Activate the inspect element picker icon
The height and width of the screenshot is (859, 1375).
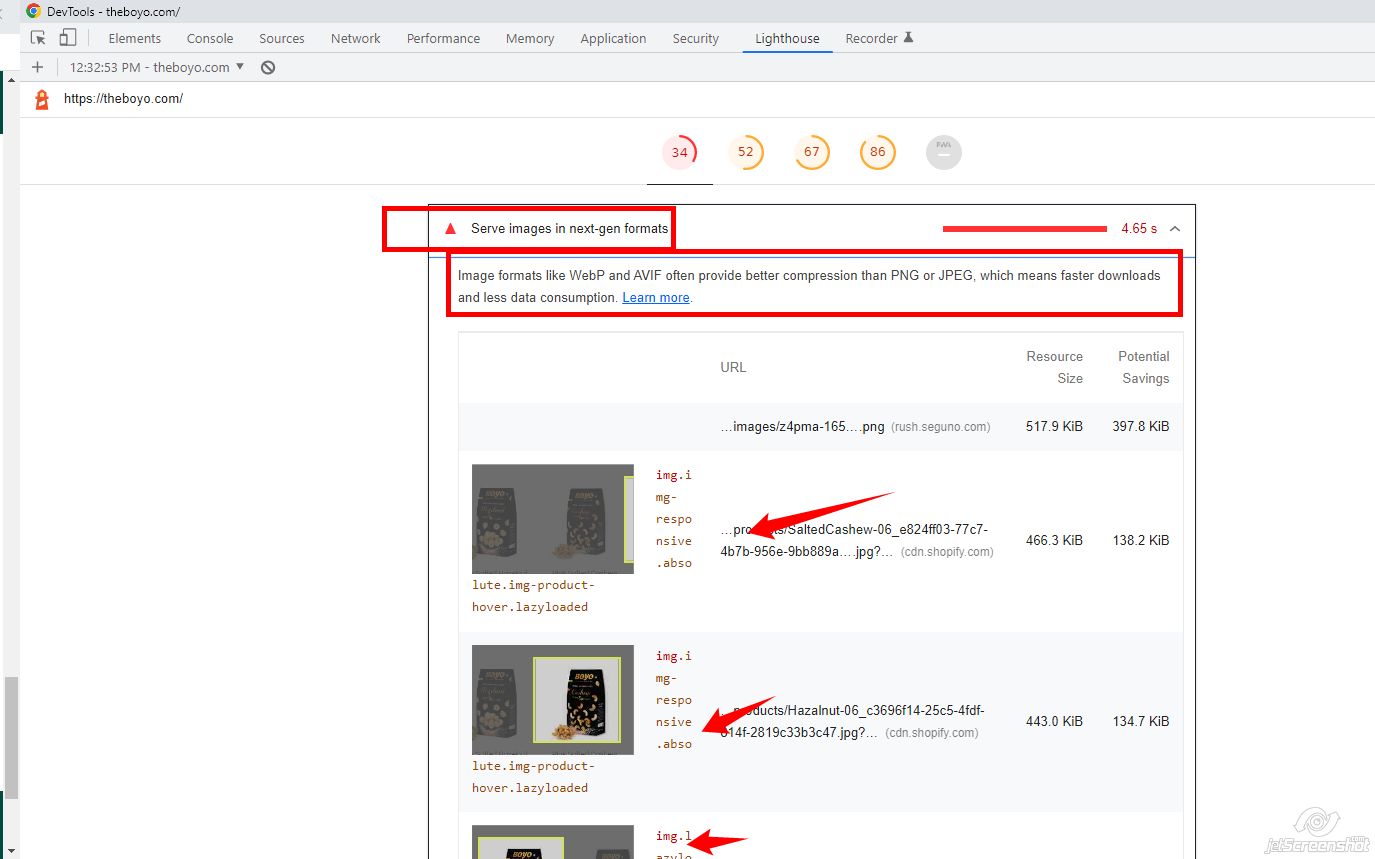(x=38, y=38)
